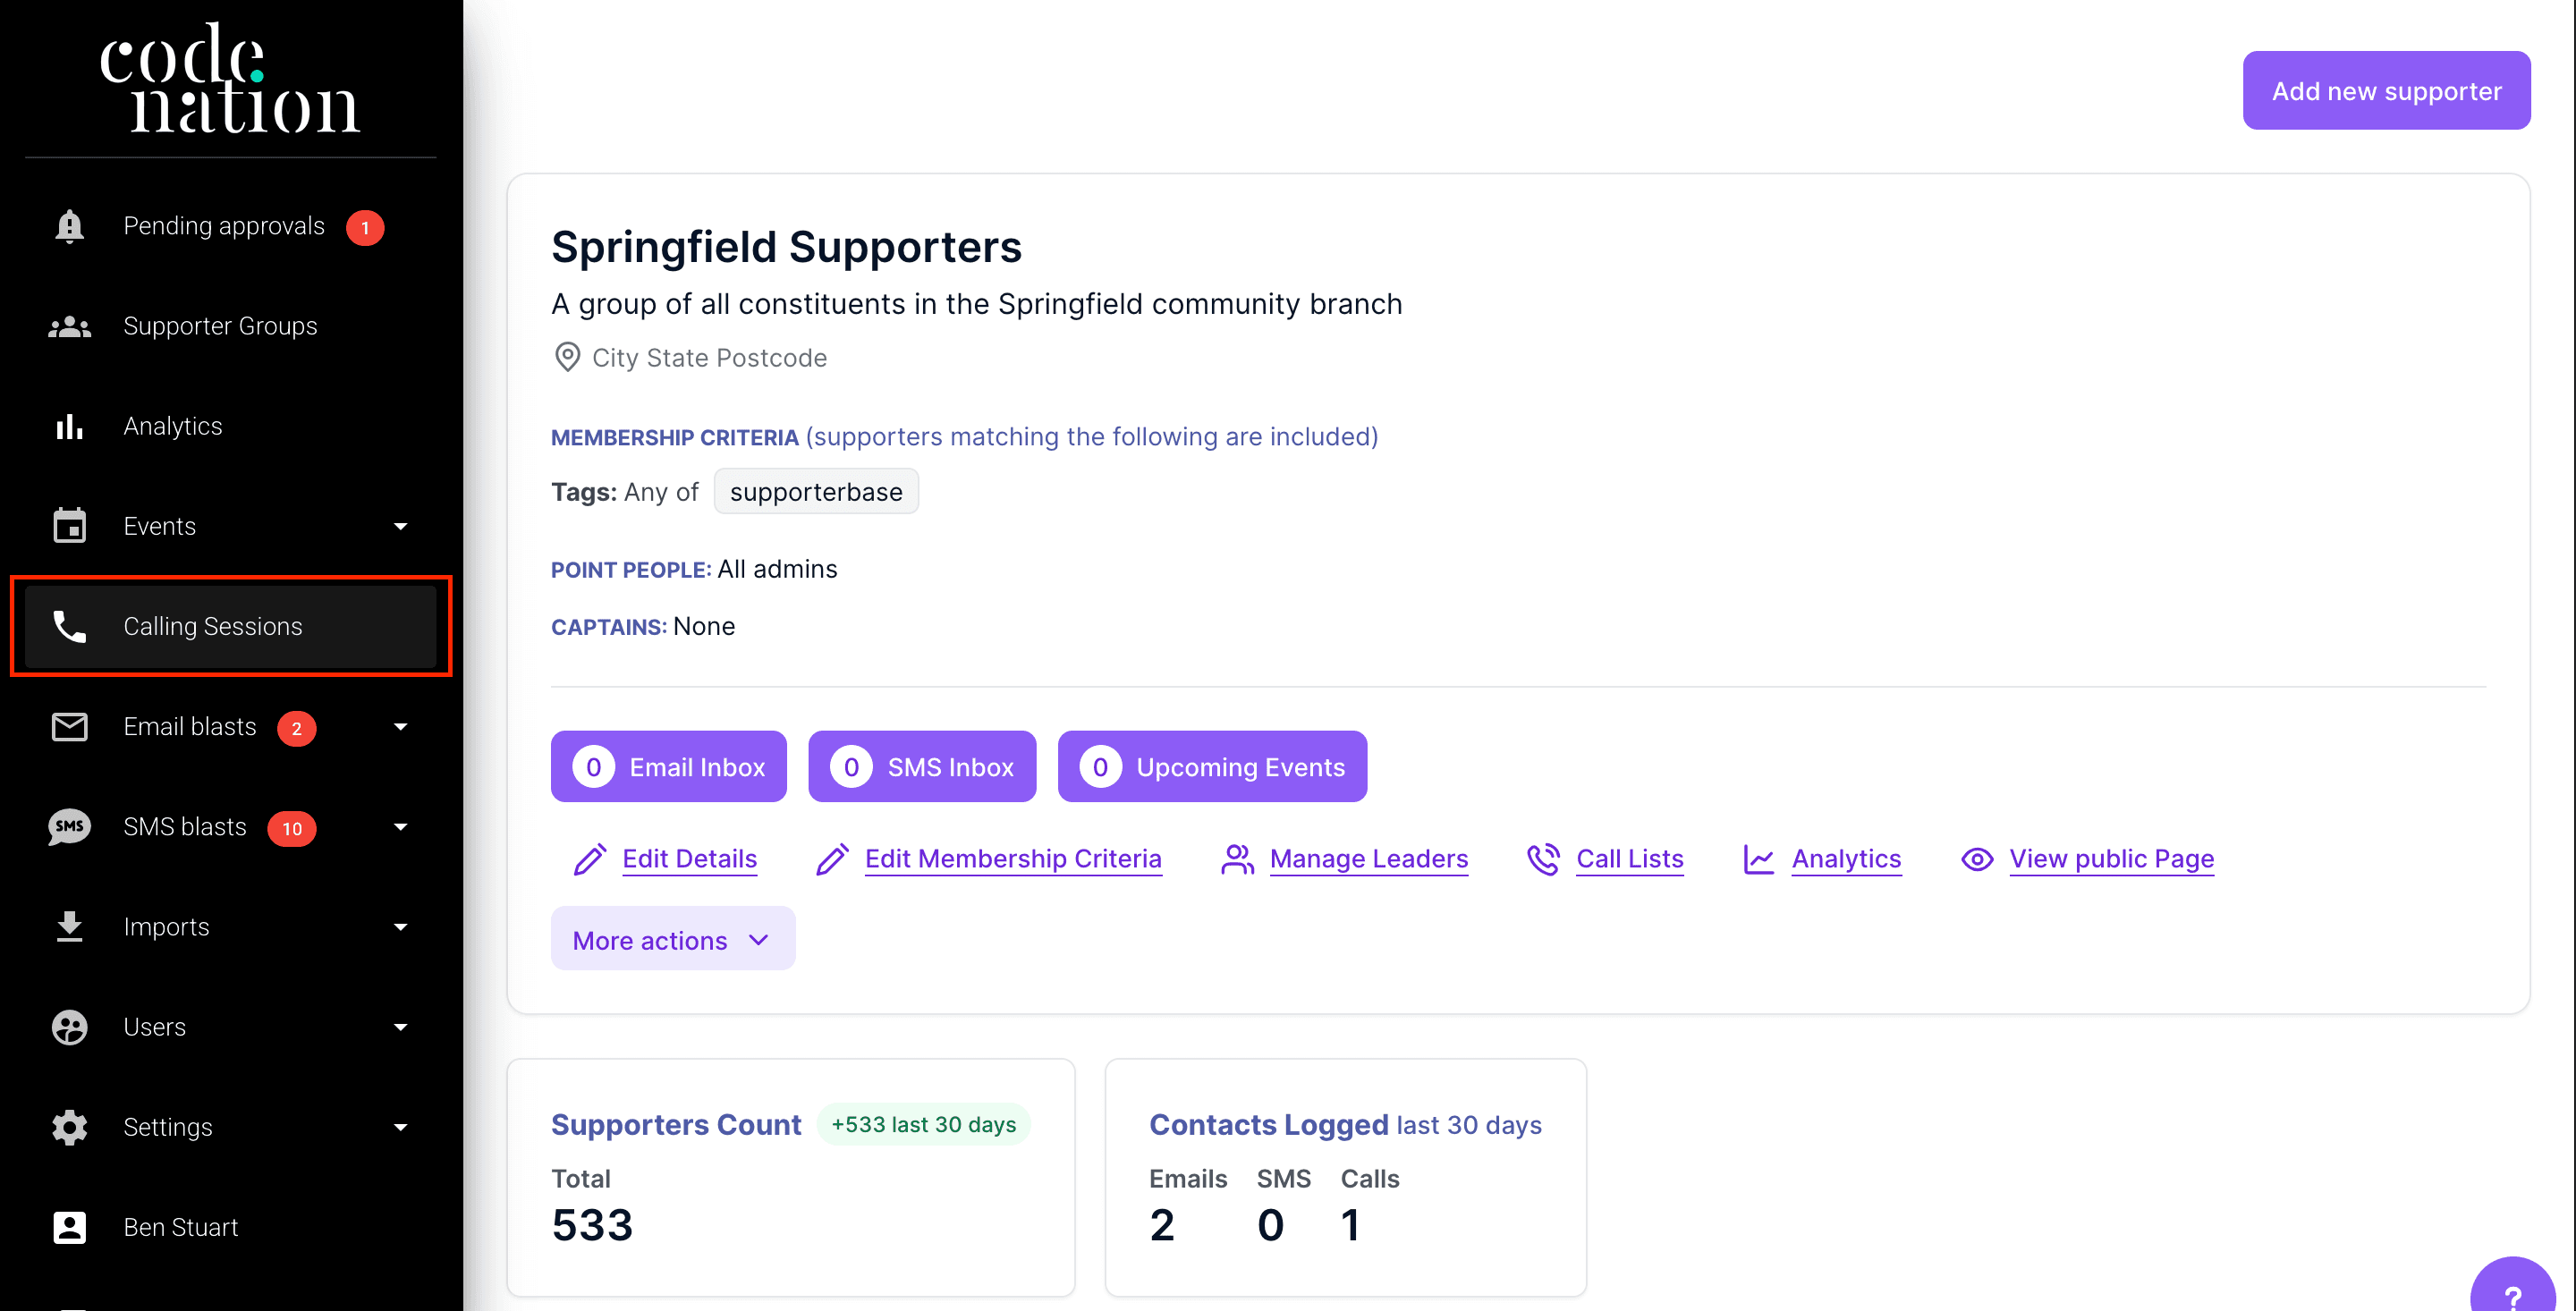Screen dimensions: 2576x1311
Task: Click the supporterbase tag chip
Action: [x=815, y=492]
